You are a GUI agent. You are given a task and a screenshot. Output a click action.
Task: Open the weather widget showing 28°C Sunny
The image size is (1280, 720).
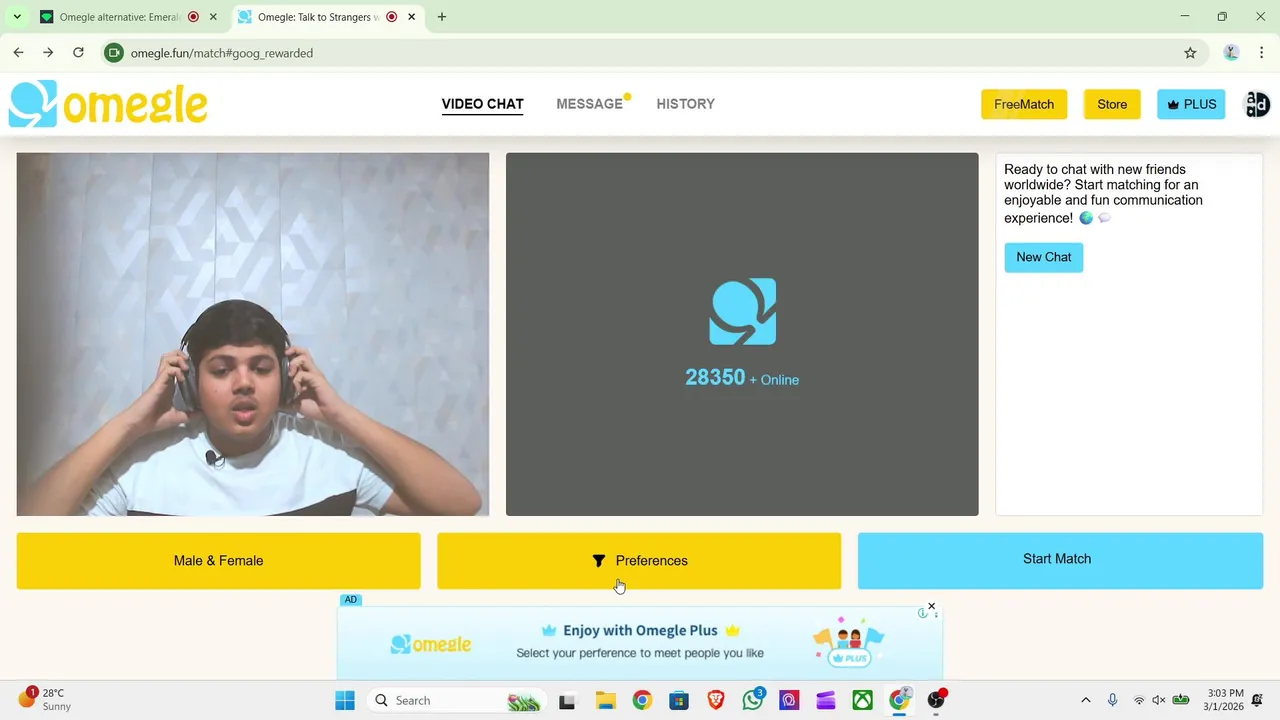click(46, 700)
